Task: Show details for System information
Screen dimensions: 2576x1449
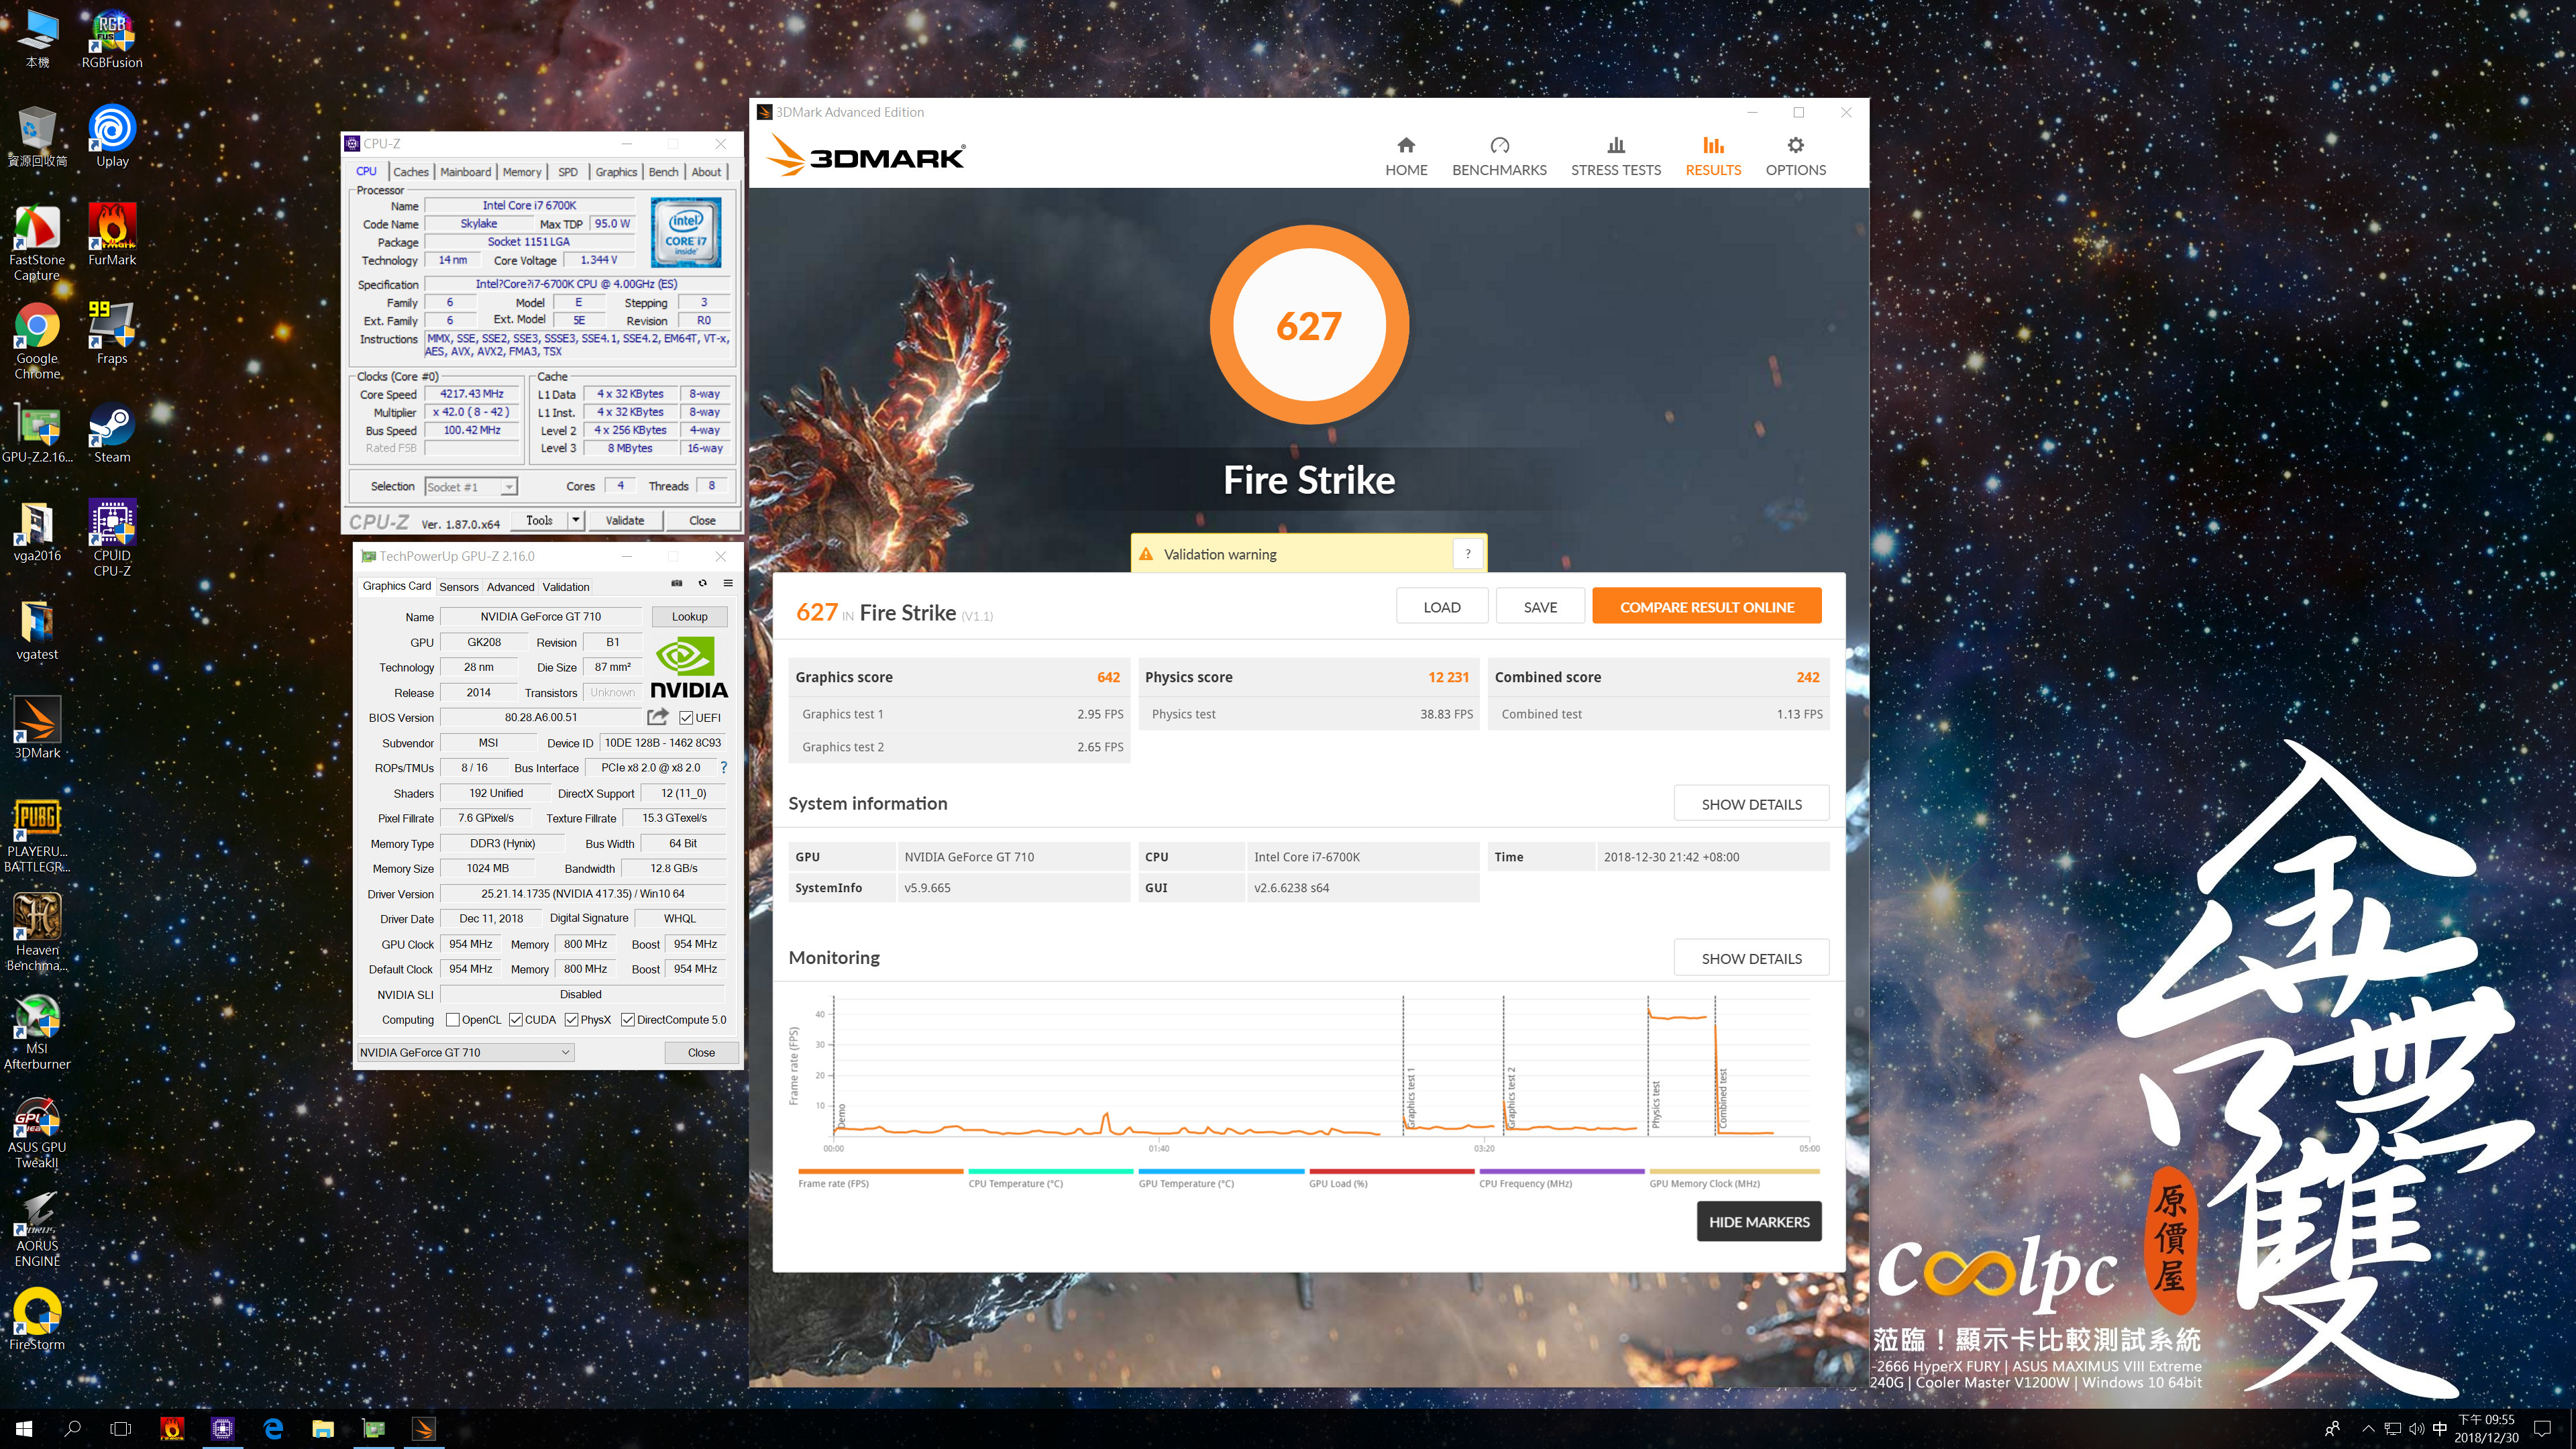Action: (x=1751, y=804)
